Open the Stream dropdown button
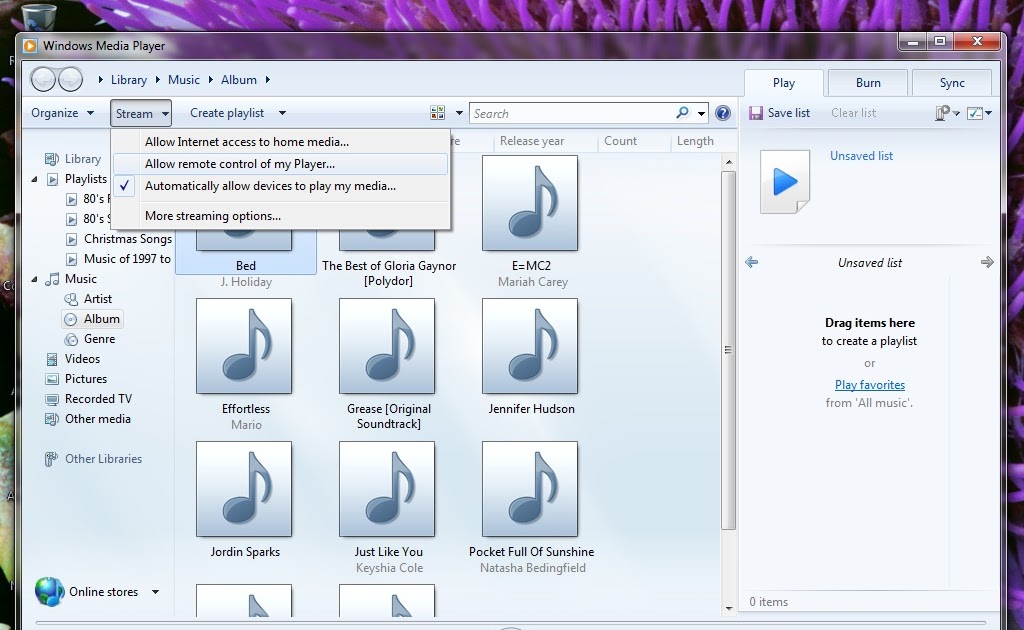 140,114
